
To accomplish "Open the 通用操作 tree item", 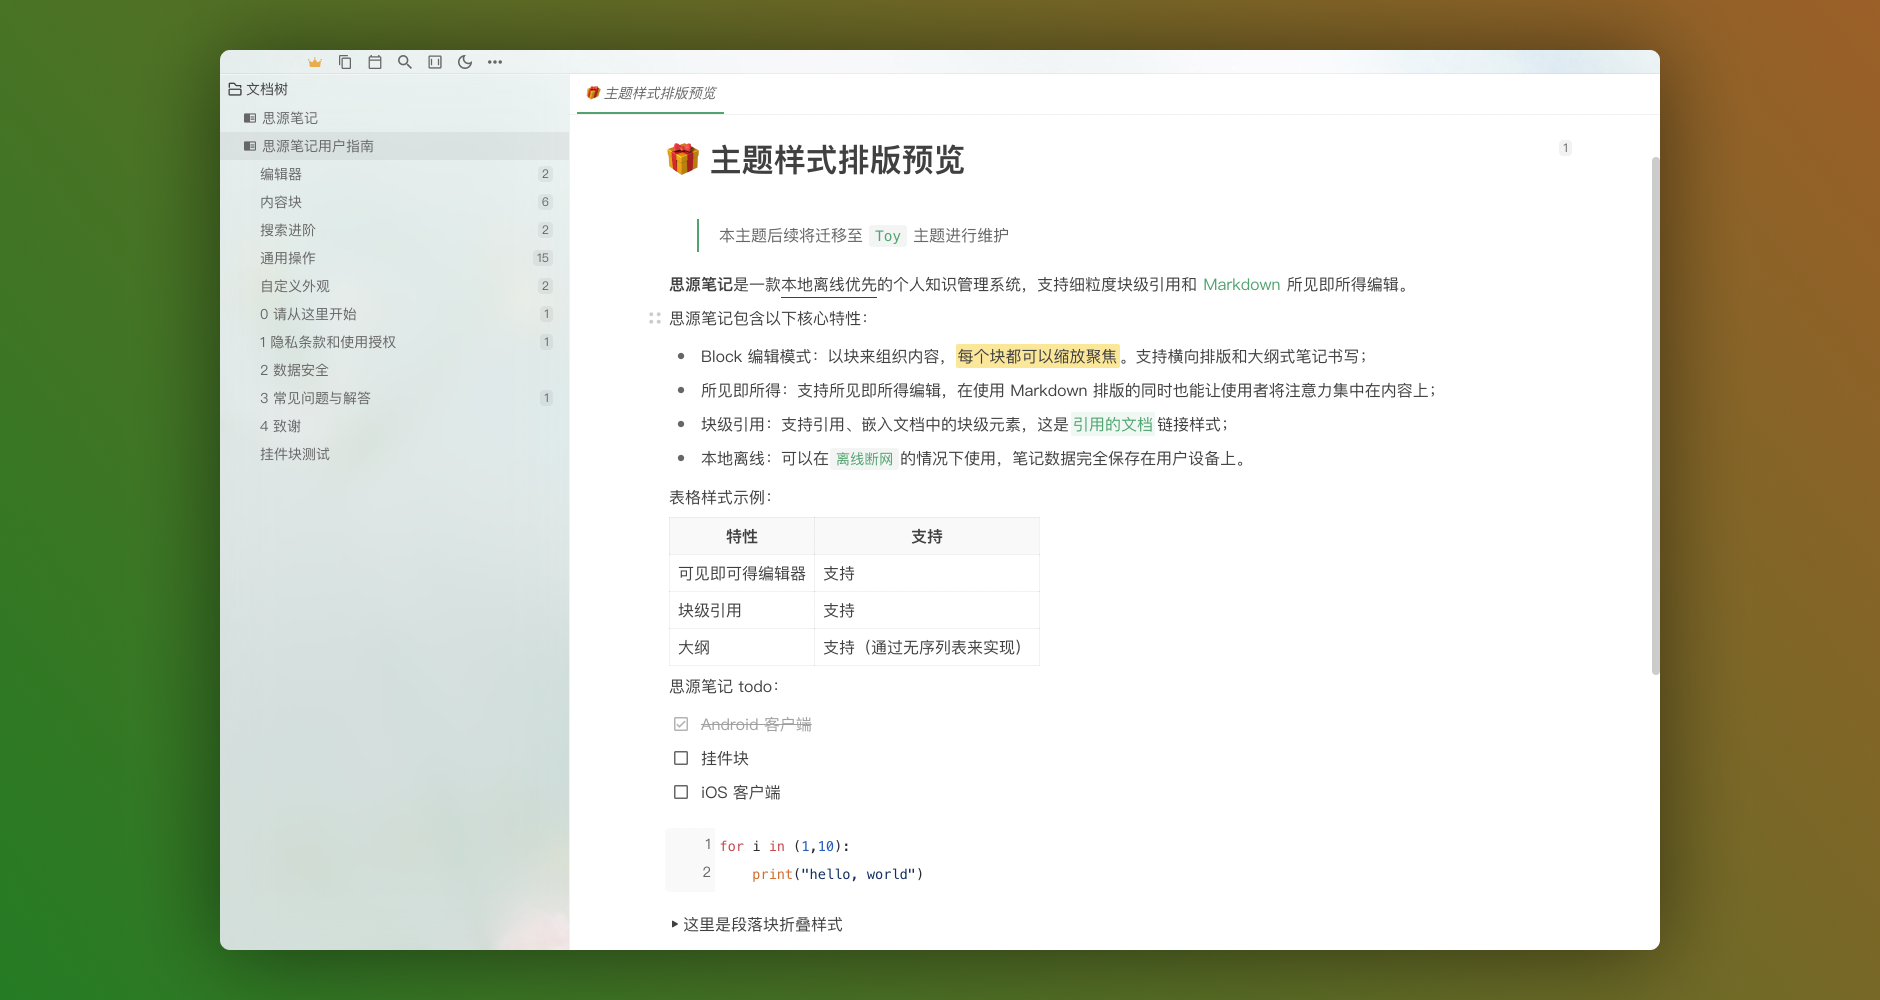I will (x=395, y=258).
